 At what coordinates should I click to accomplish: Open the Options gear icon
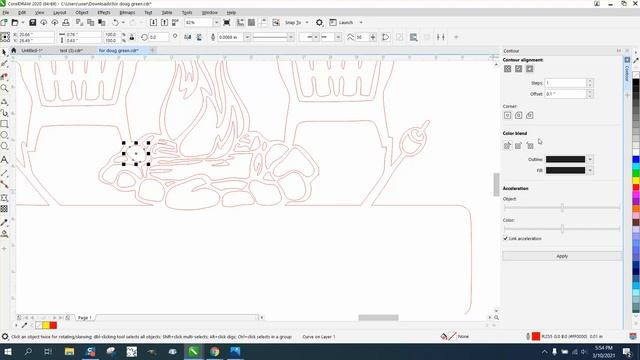pos(319,22)
